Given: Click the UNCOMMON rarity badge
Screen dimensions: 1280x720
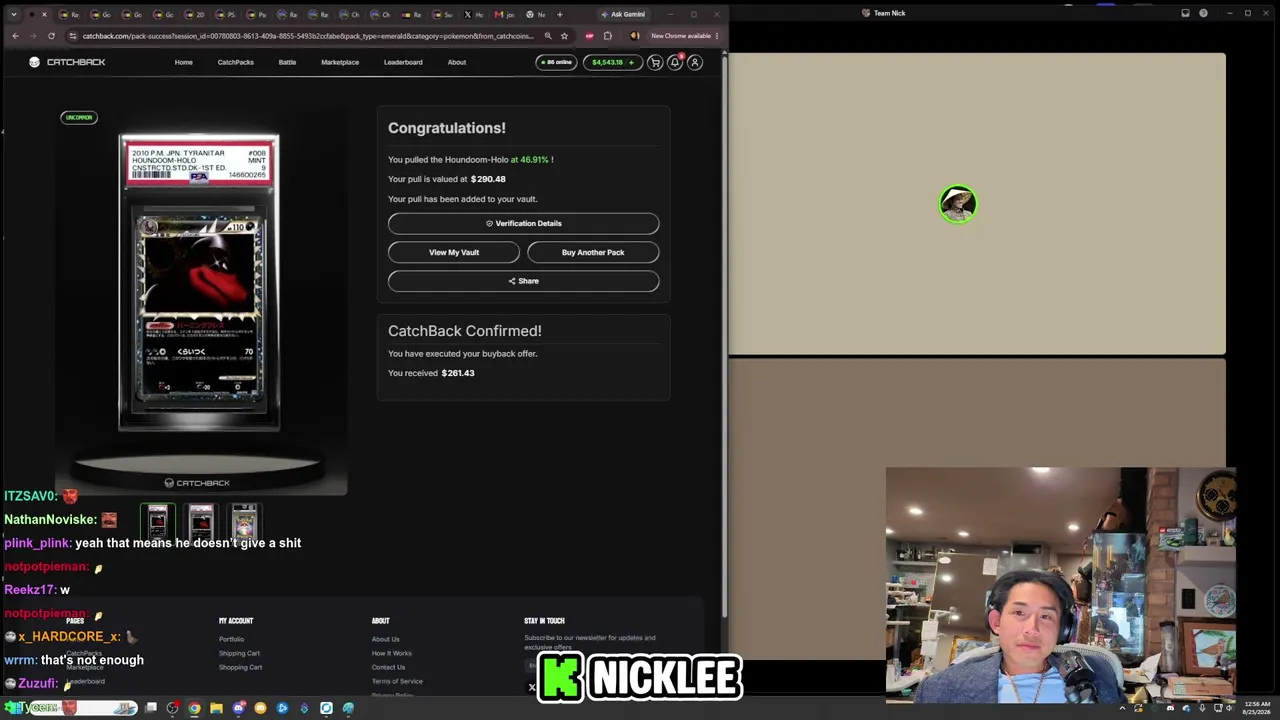Looking at the screenshot, I should pyautogui.click(x=79, y=118).
